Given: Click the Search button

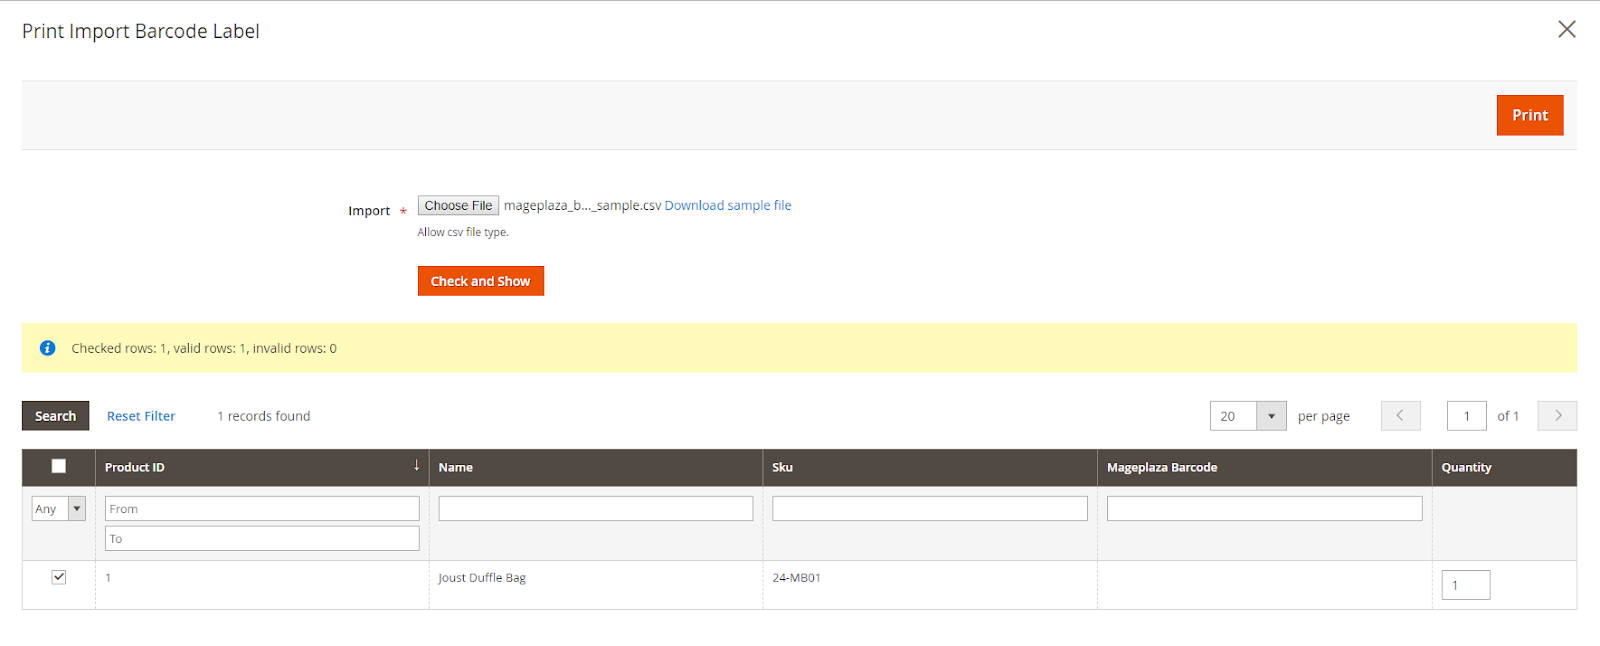Looking at the screenshot, I should point(56,416).
